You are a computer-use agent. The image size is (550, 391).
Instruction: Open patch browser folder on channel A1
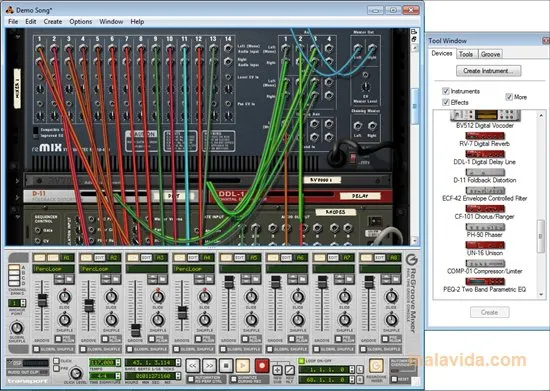(x=69, y=279)
